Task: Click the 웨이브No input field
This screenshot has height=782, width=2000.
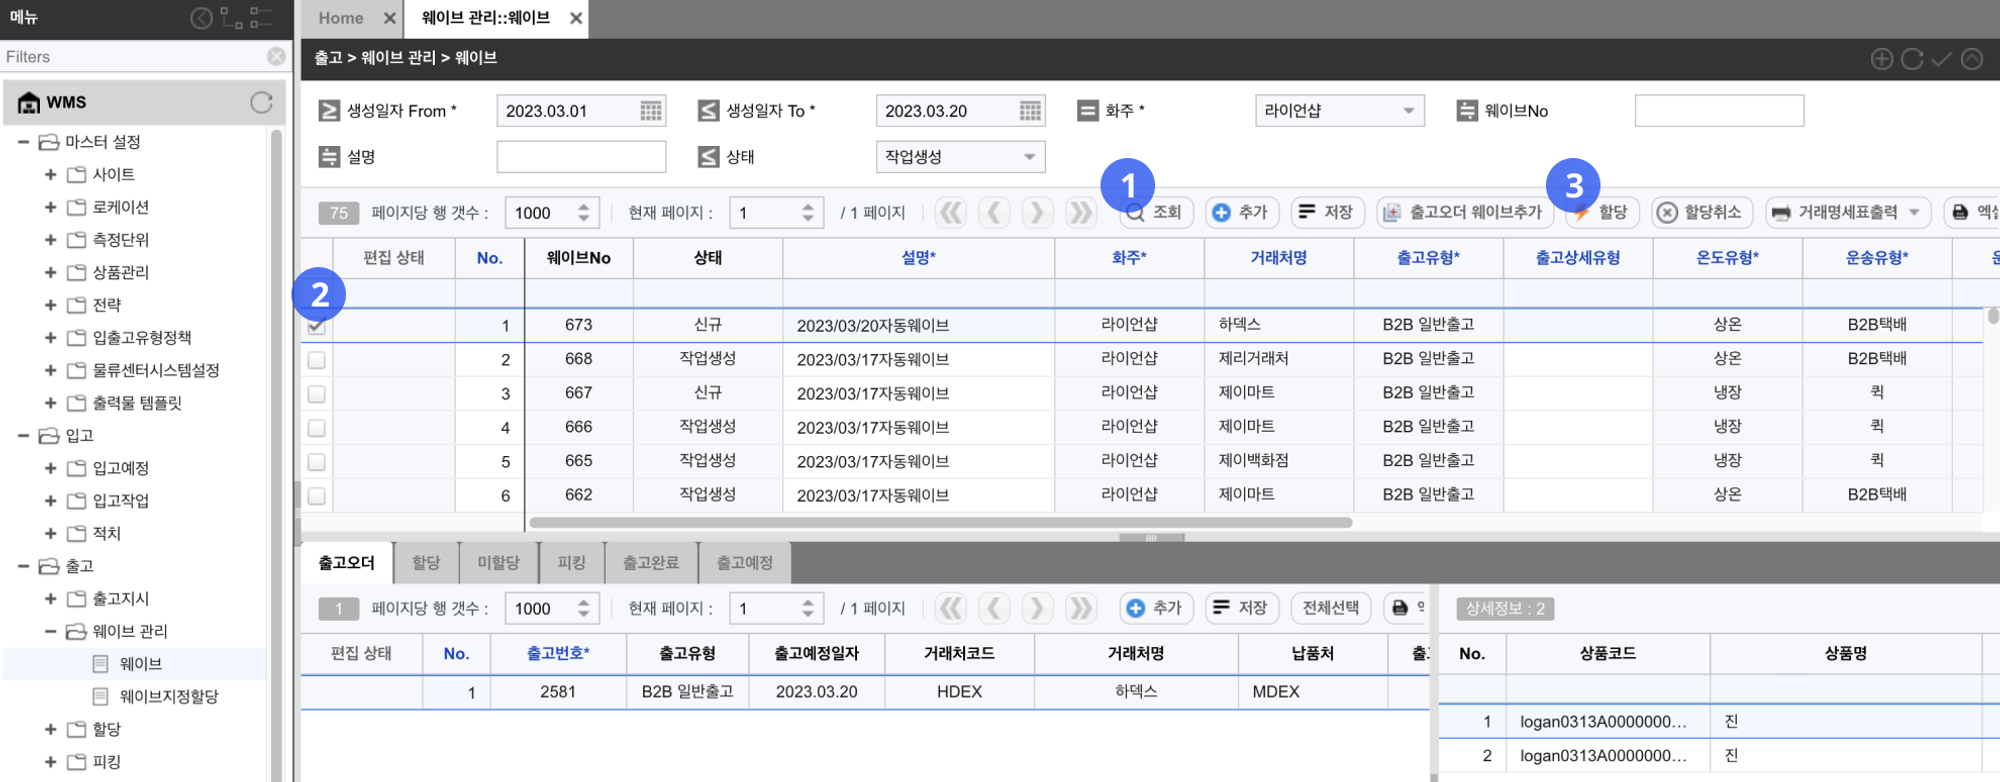Action: pyautogui.click(x=1718, y=111)
